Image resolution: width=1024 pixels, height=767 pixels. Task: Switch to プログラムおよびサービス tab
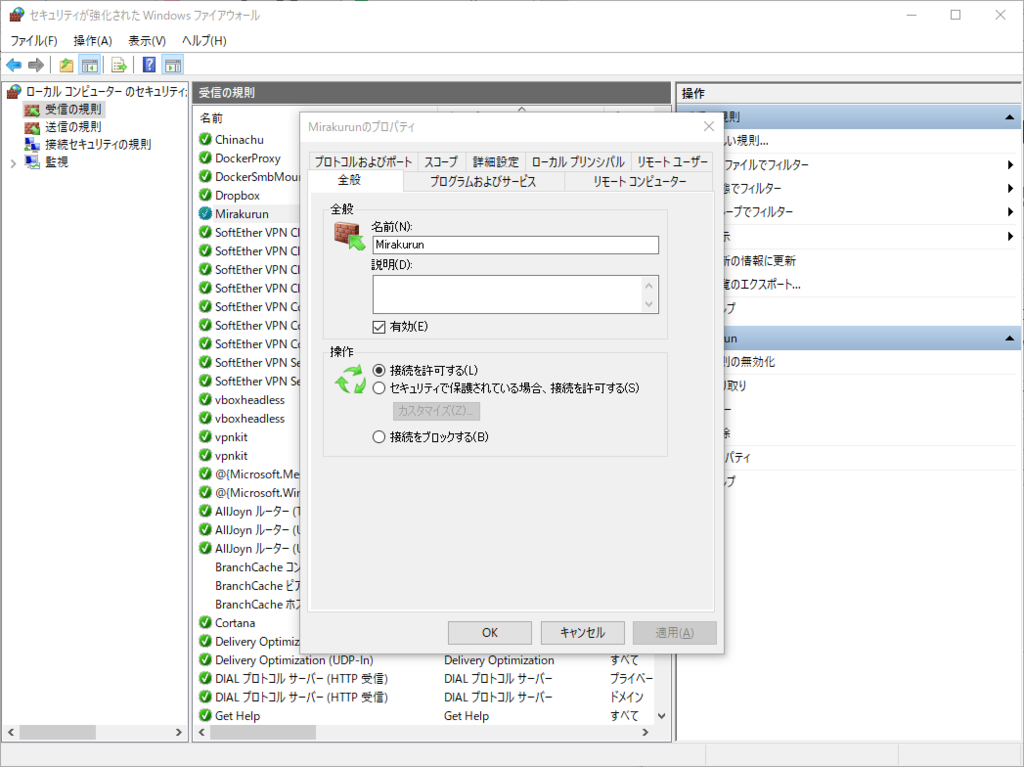click(483, 182)
